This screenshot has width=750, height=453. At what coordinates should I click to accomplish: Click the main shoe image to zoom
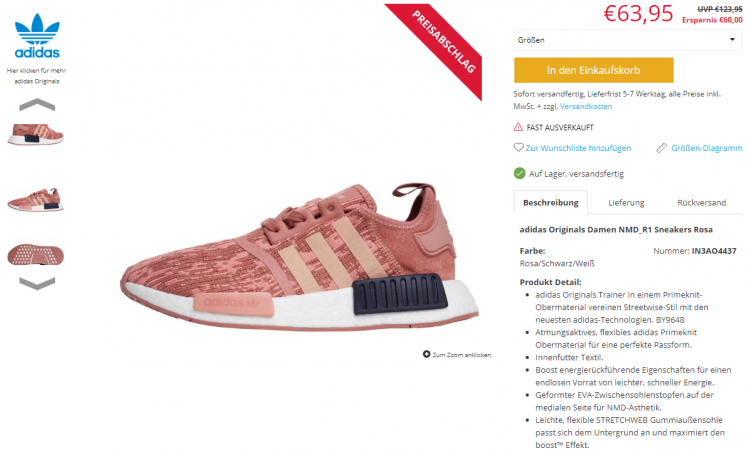pyautogui.click(x=299, y=256)
